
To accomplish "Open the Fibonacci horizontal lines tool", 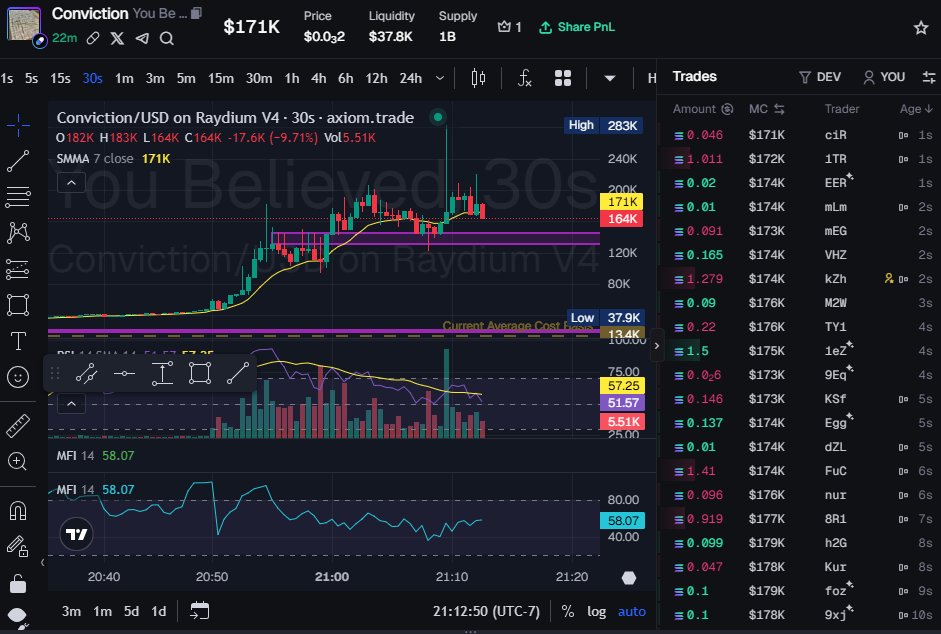I will (18, 196).
